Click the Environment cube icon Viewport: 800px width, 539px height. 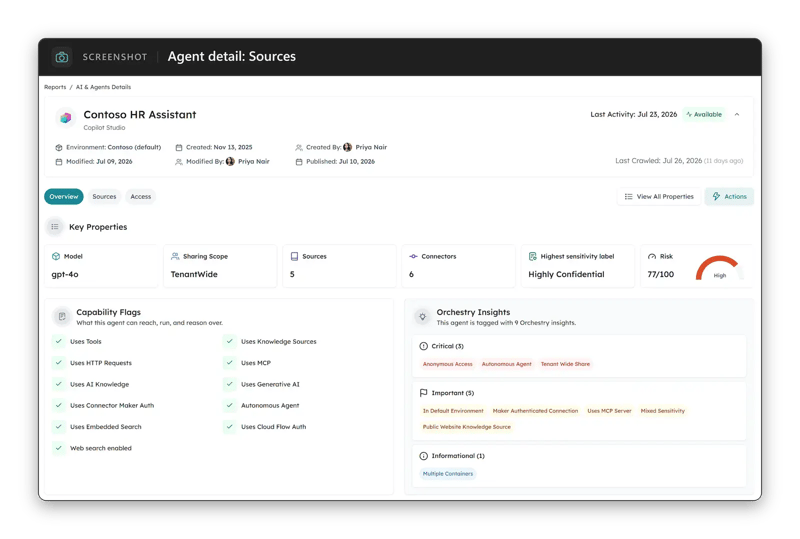tap(59, 148)
